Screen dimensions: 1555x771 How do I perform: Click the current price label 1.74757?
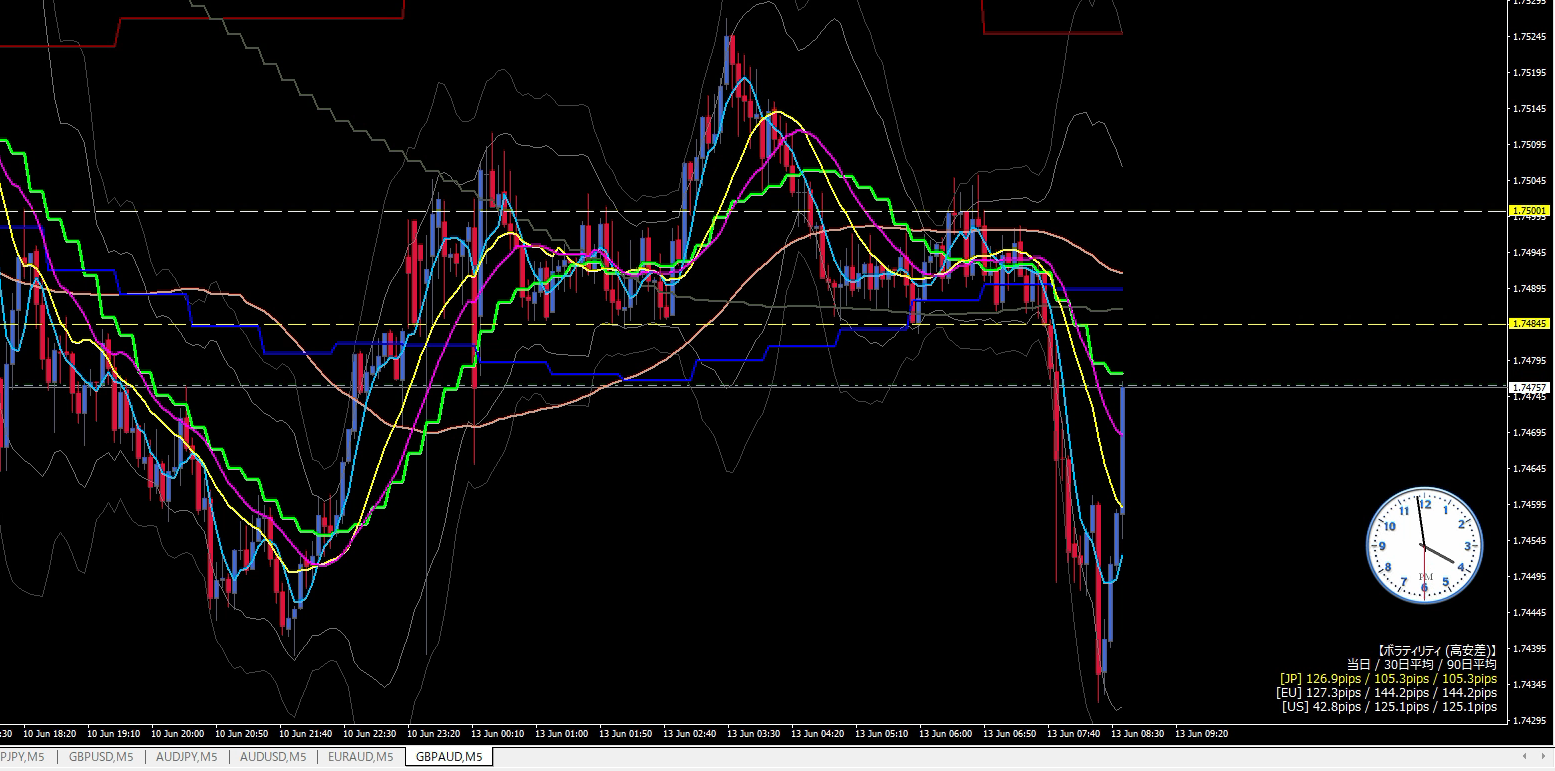(x=1530, y=387)
